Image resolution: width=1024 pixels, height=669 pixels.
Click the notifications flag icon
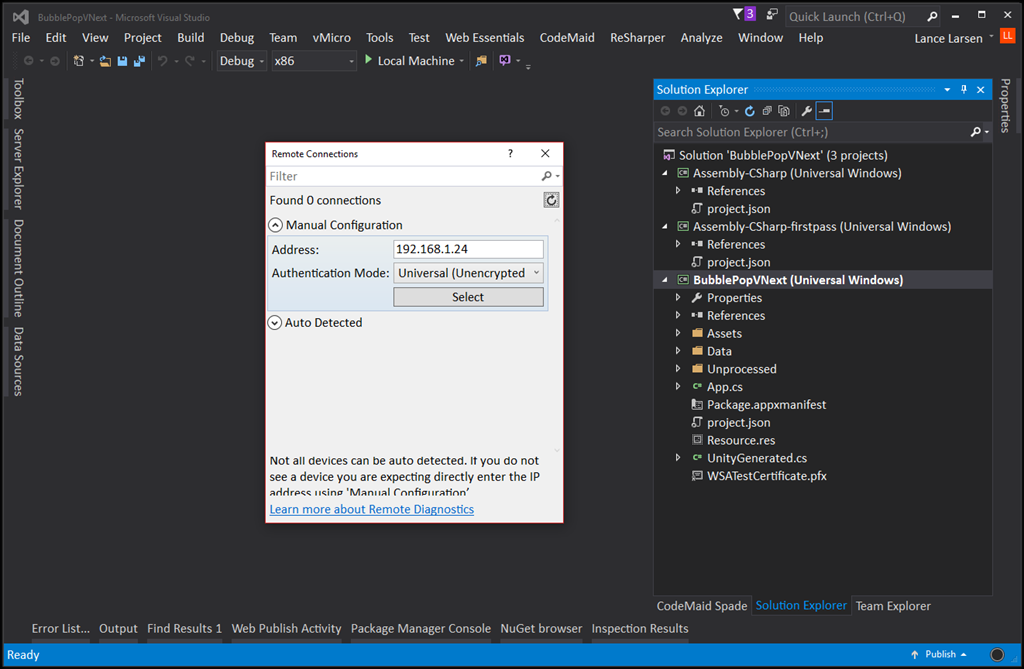coord(737,14)
